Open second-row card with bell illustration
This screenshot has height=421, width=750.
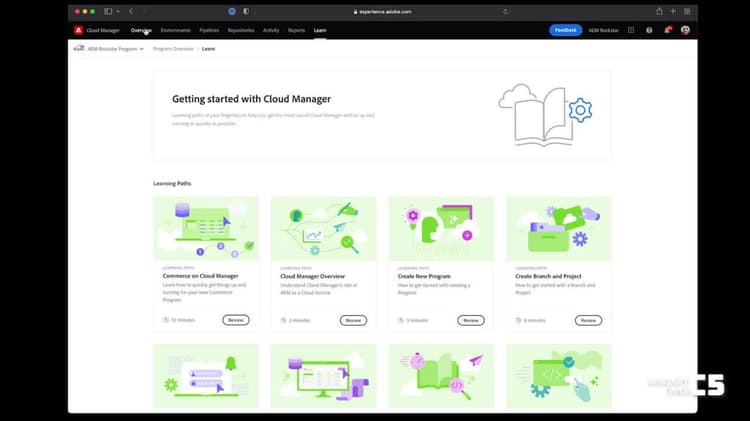206,377
